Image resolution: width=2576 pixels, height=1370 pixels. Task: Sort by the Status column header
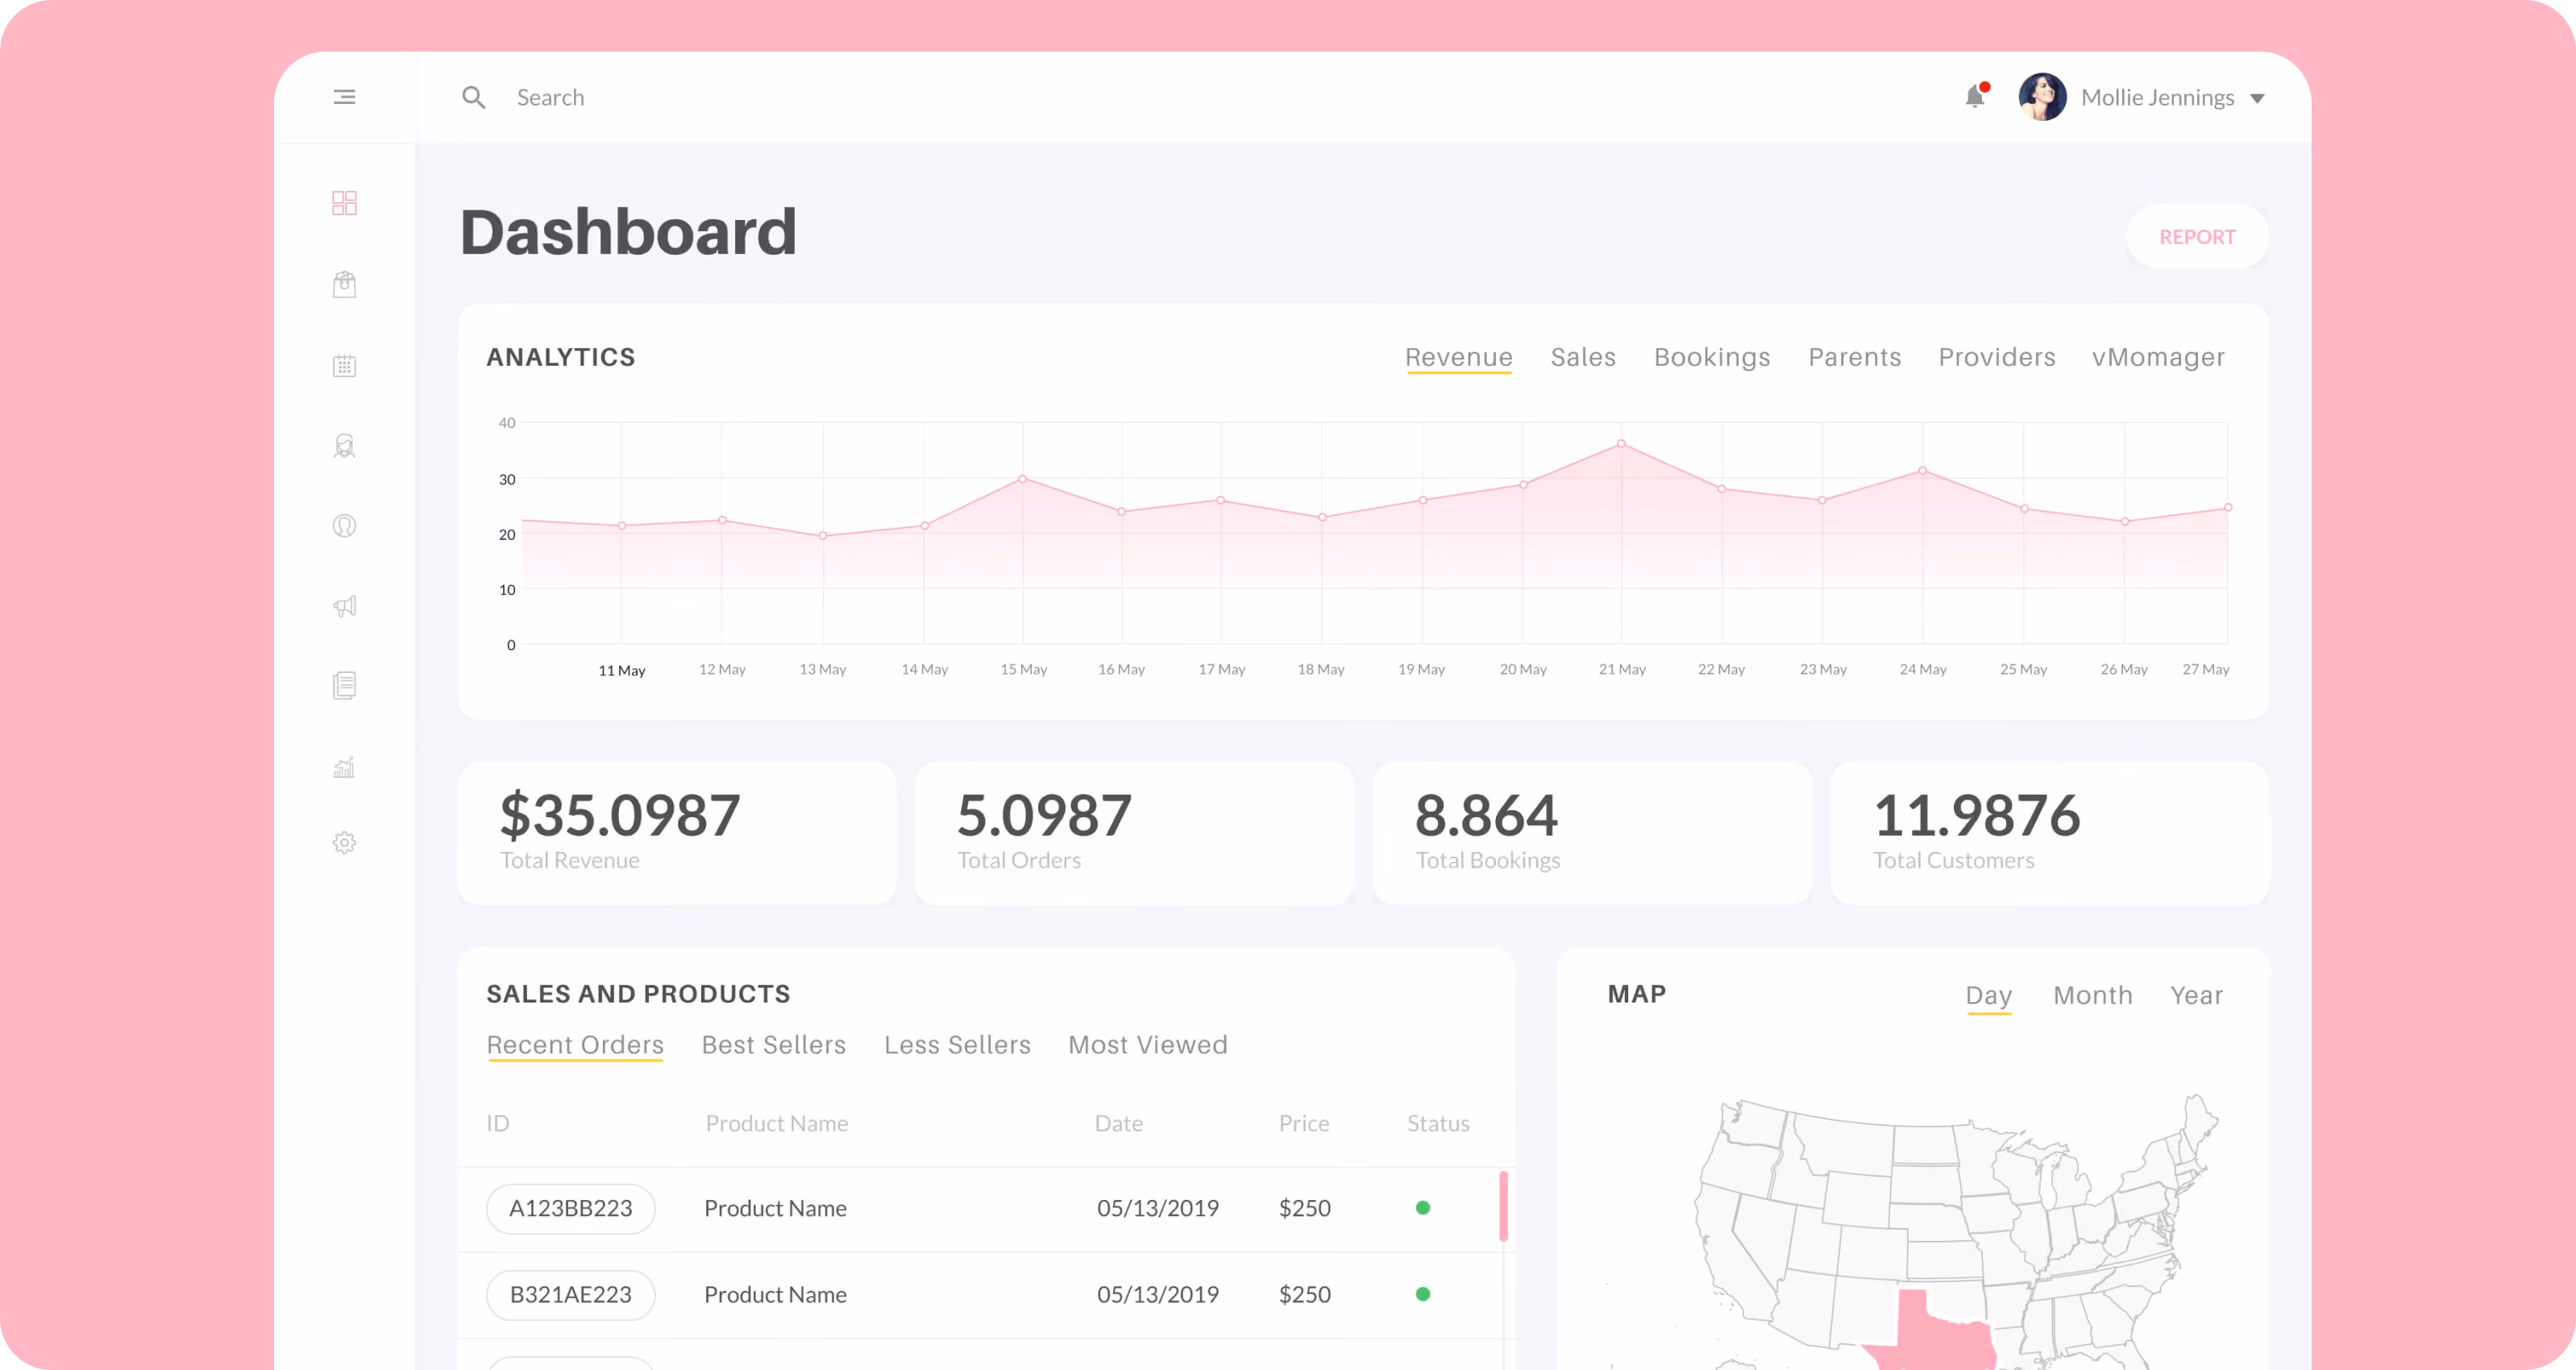pos(1438,1124)
